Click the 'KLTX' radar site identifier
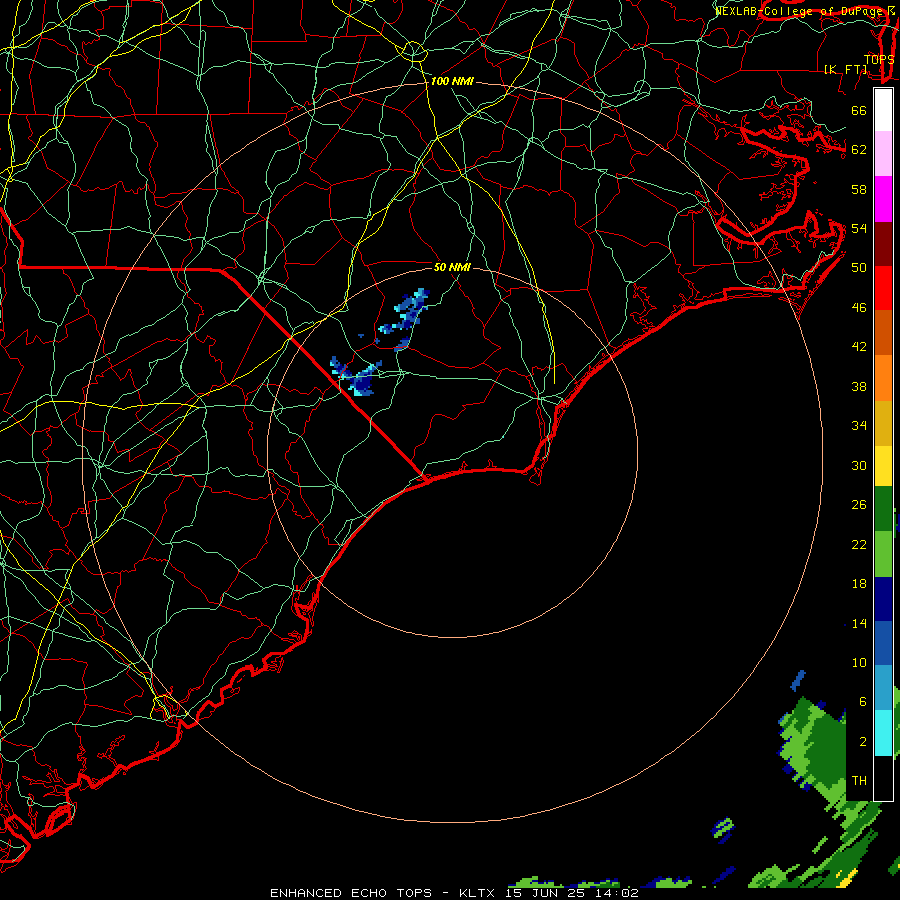 point(478,893)
